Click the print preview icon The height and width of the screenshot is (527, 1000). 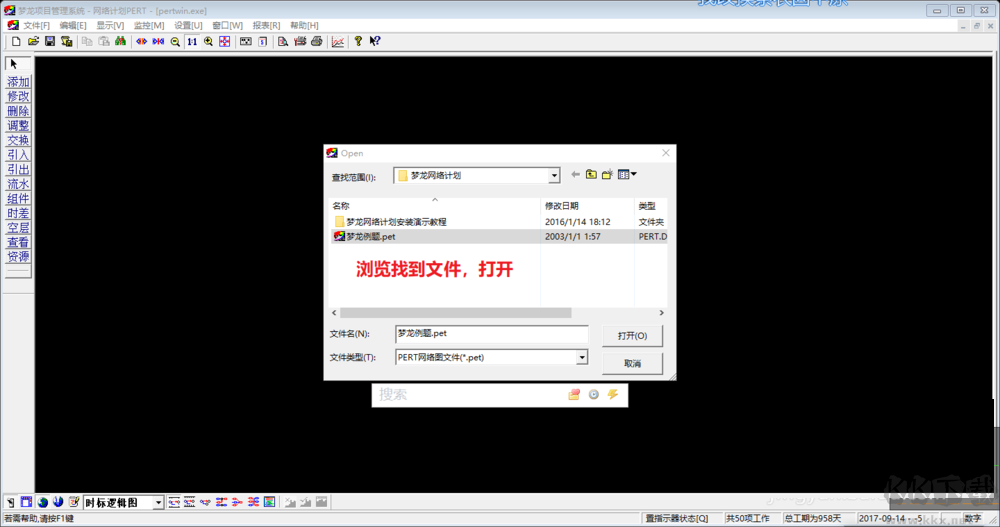pos(283,41)
